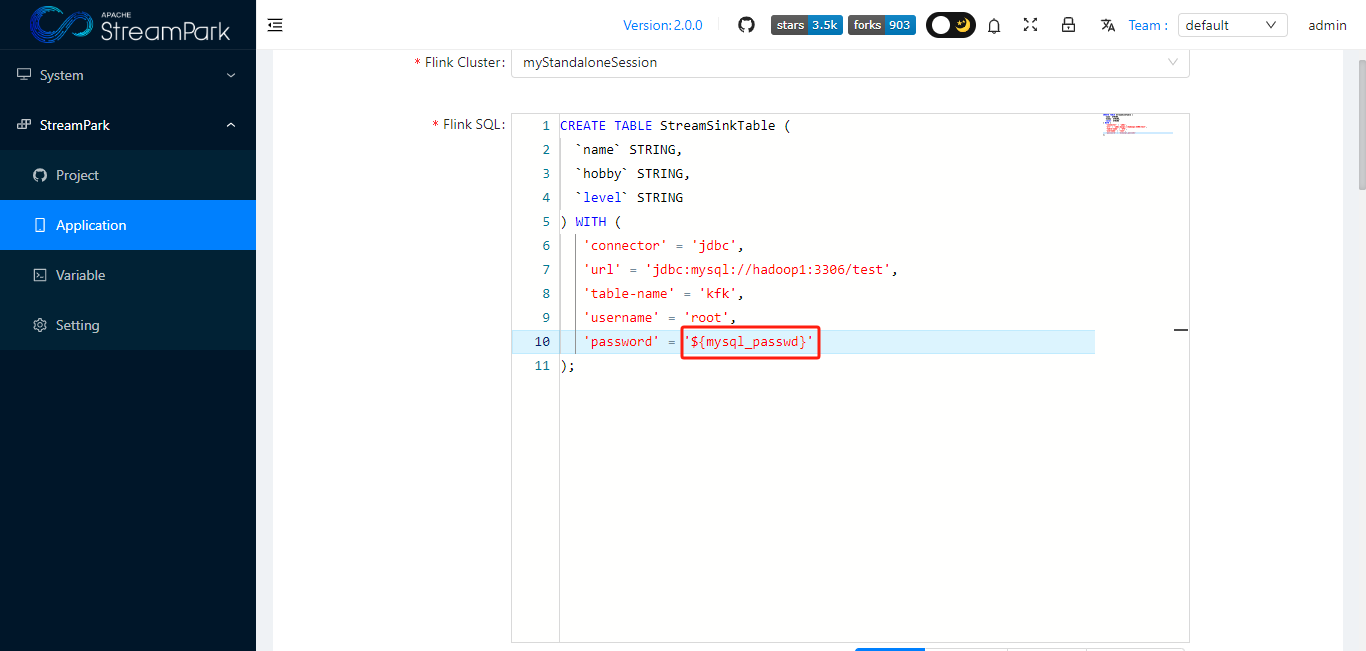This screenshot has width=1366, height=651.
Task: Expand the Flink Cluster dropdown
Action: point(849,62)
